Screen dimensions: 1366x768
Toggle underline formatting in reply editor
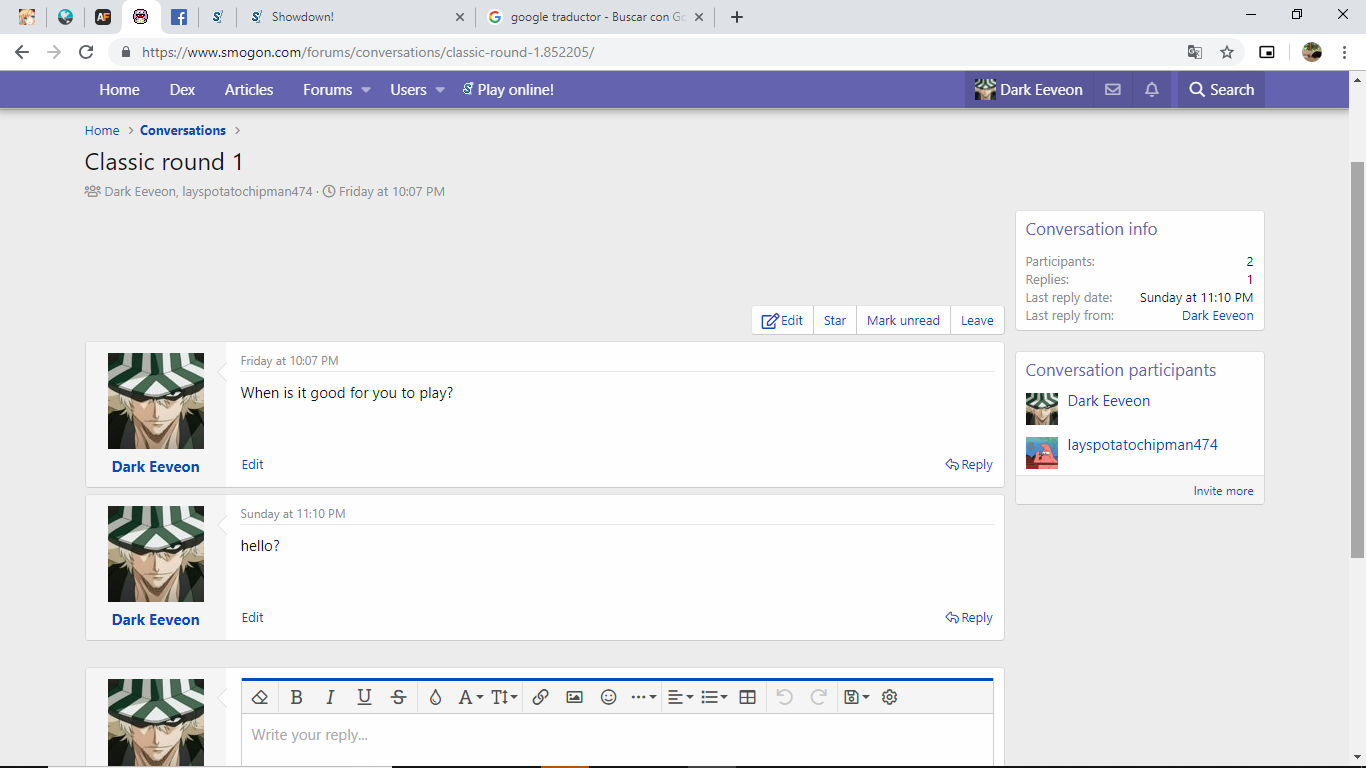(364, 697)
